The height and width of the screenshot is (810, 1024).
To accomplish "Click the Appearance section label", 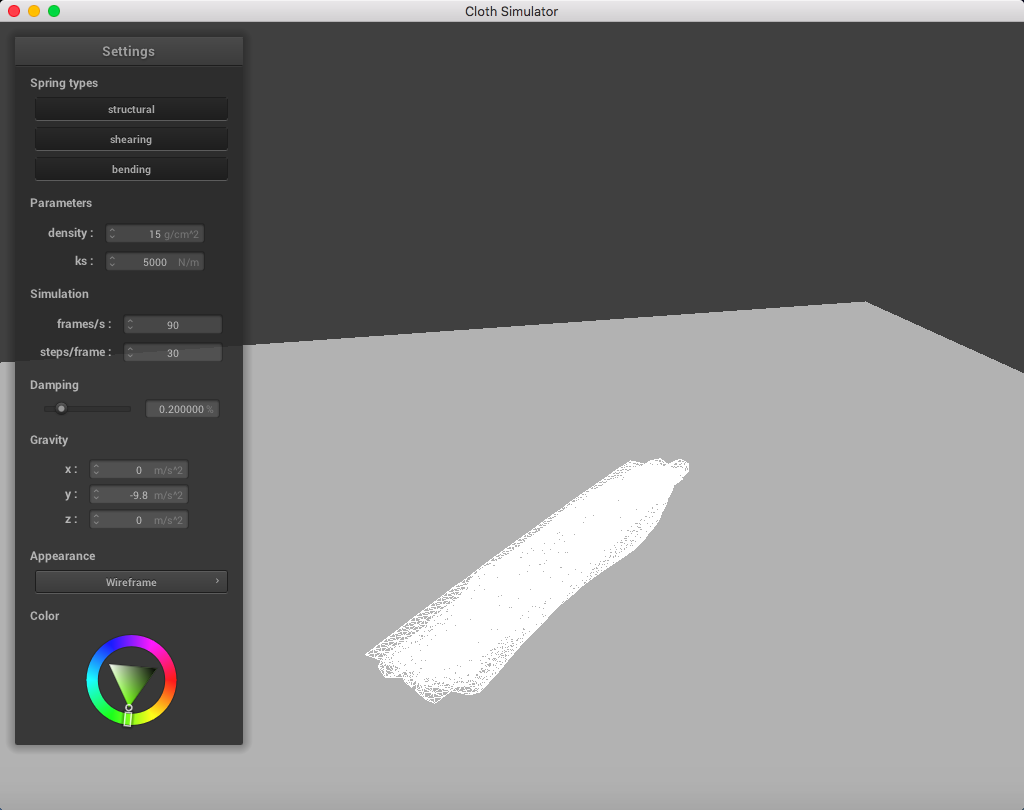I will 63,557.
